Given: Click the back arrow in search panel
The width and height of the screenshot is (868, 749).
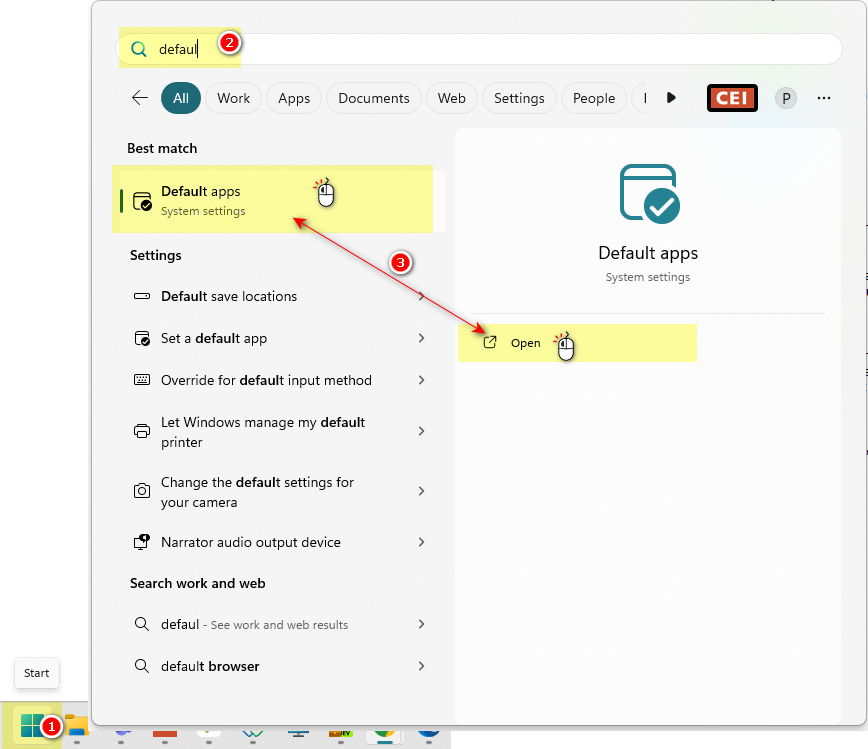Looking at the screenshot, I should click(140, 98).
